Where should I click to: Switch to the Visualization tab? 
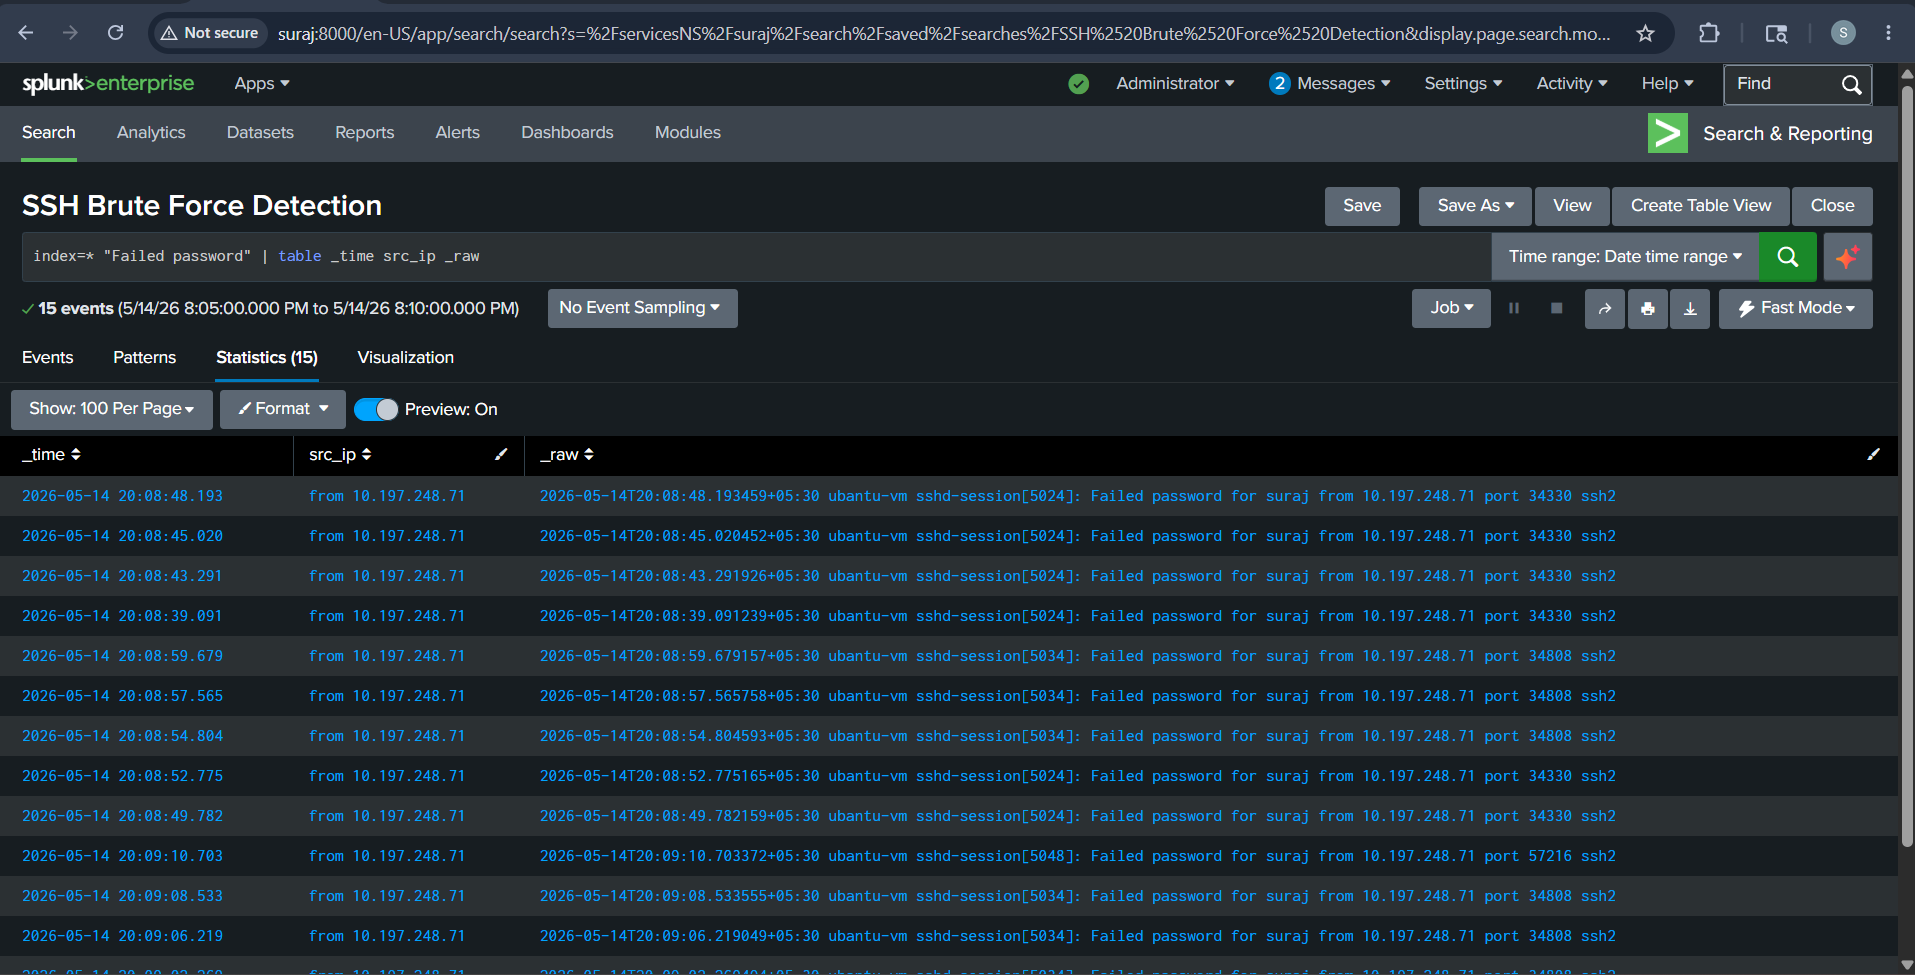tap(405, 357)
